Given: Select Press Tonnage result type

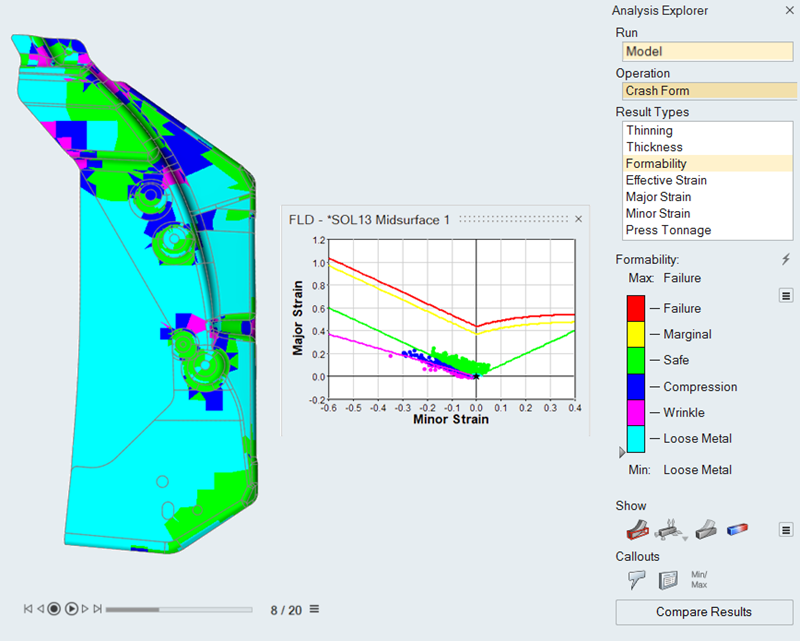Looking at the screenshot, I should point(668,230).
